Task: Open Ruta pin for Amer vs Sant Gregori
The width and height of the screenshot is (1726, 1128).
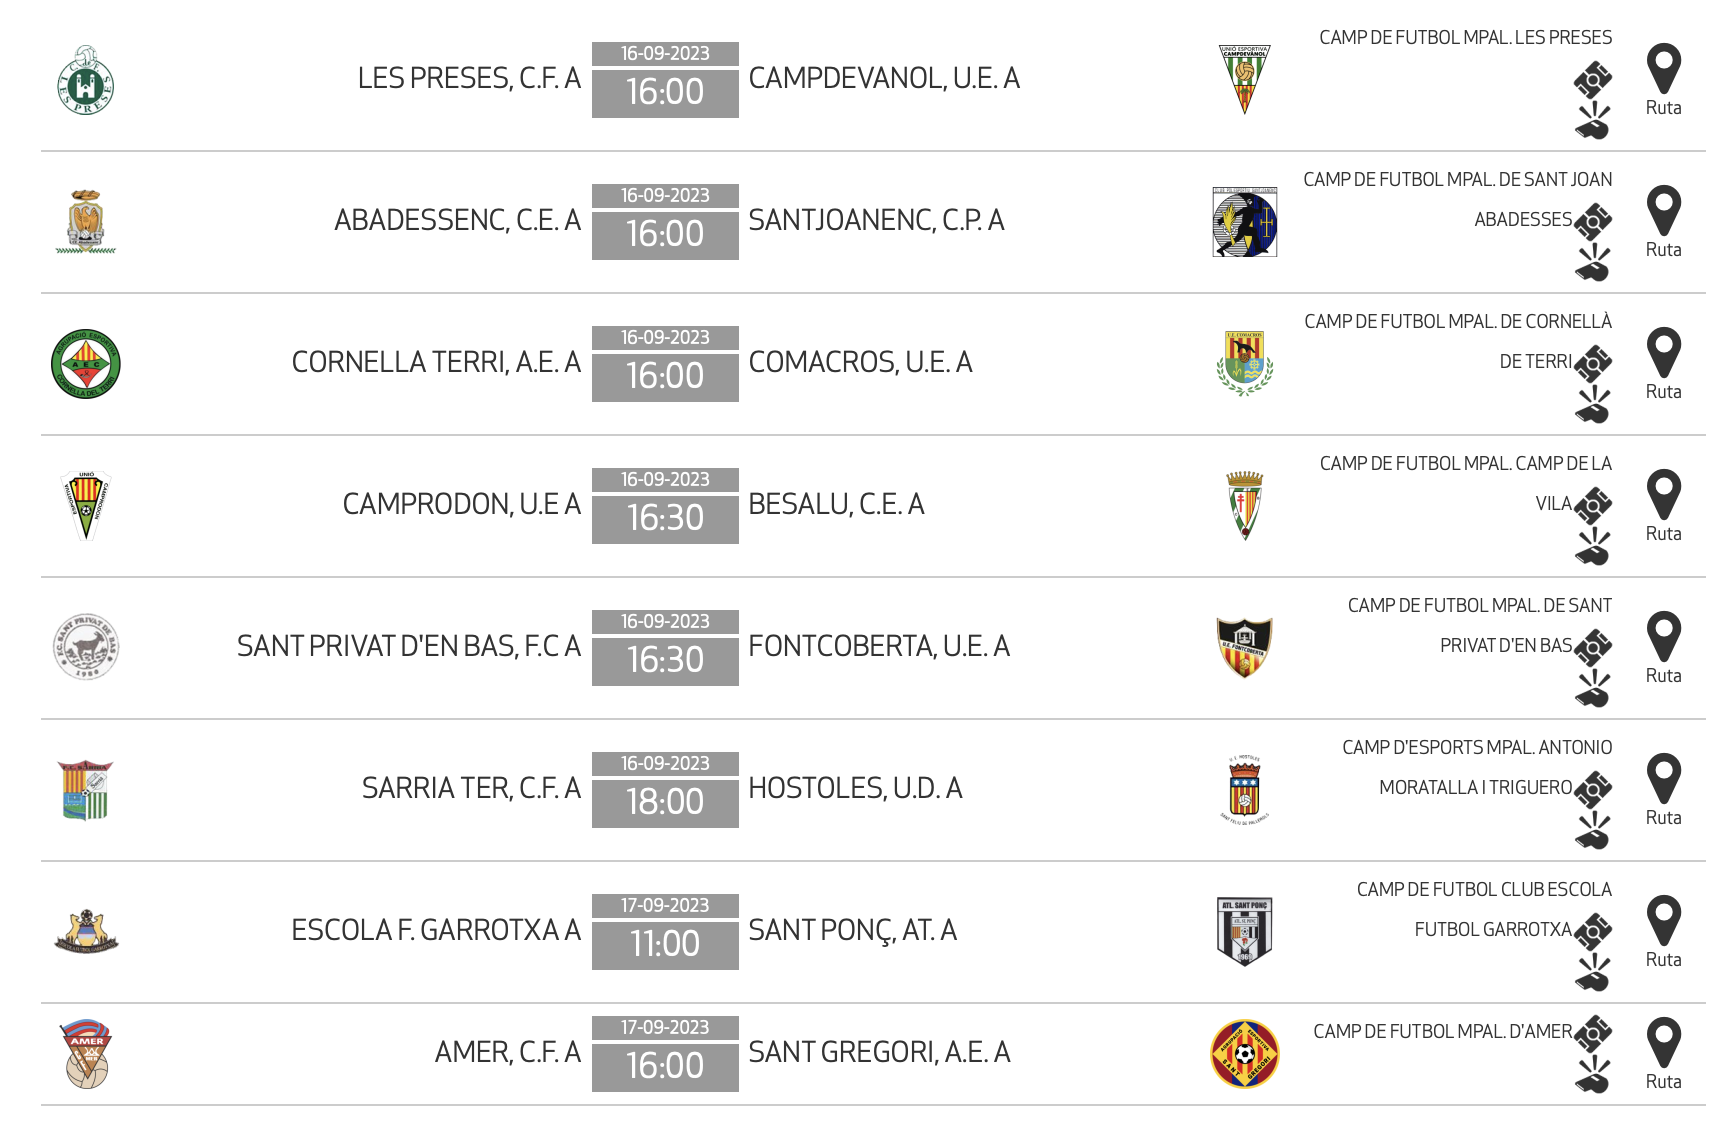Action: 1663,1044
